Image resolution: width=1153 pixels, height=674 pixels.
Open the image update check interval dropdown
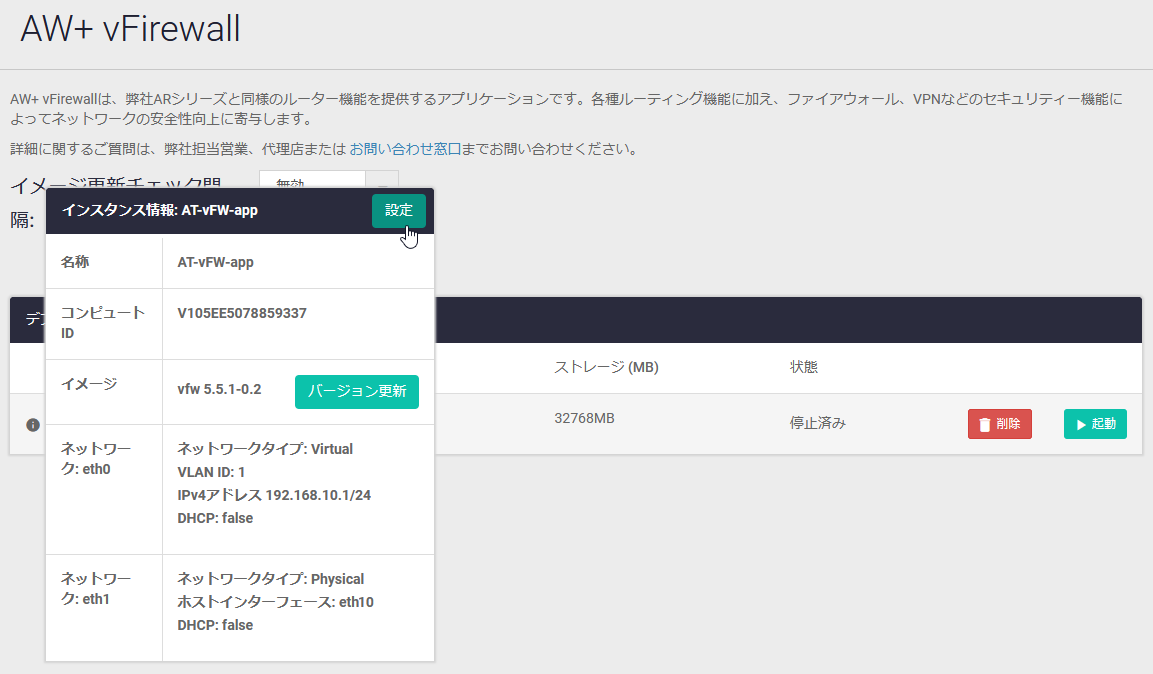click(329, 179)
